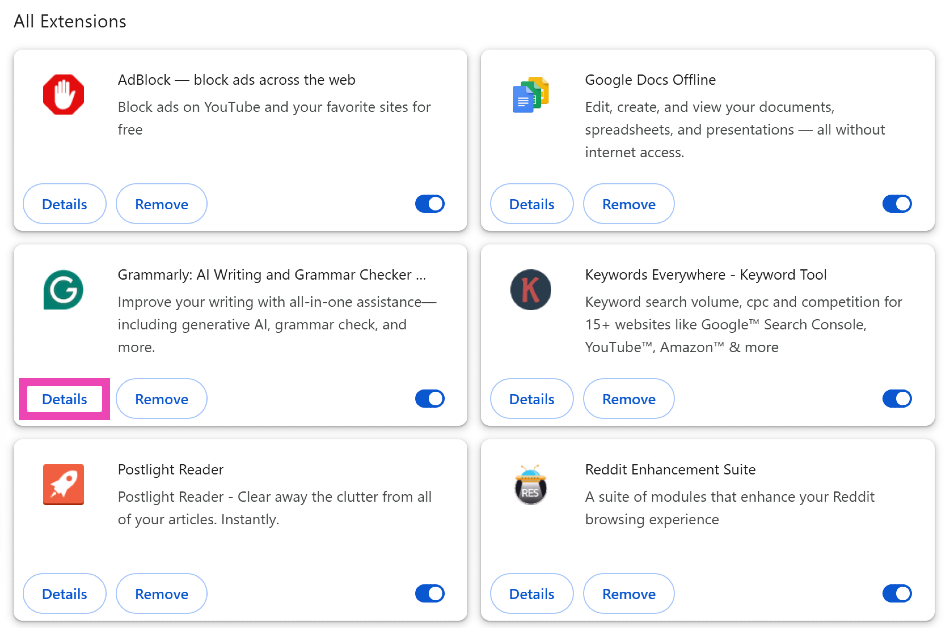Image resolution: width=945 pixels, height=628 pixels.
Task: Remove the AdBlock extension
Action: 161,204
